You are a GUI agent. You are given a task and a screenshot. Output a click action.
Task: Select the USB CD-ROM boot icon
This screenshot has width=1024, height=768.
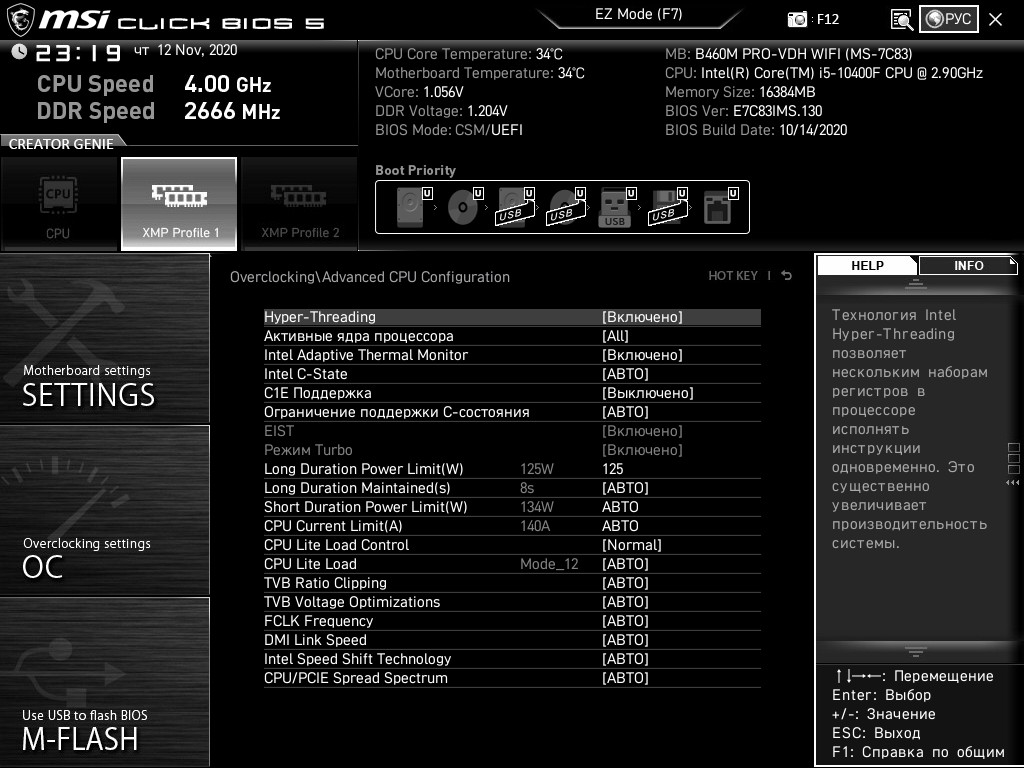(x=566, y=207)
